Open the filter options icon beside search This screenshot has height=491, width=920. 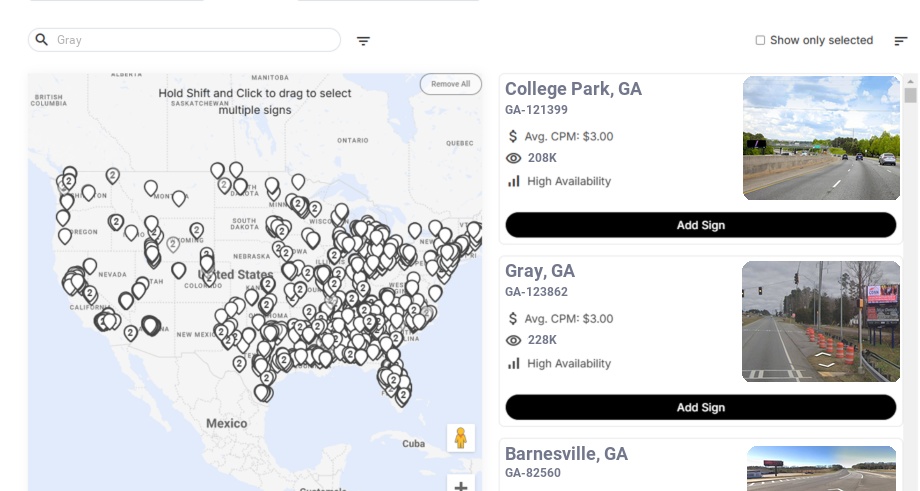364,41
